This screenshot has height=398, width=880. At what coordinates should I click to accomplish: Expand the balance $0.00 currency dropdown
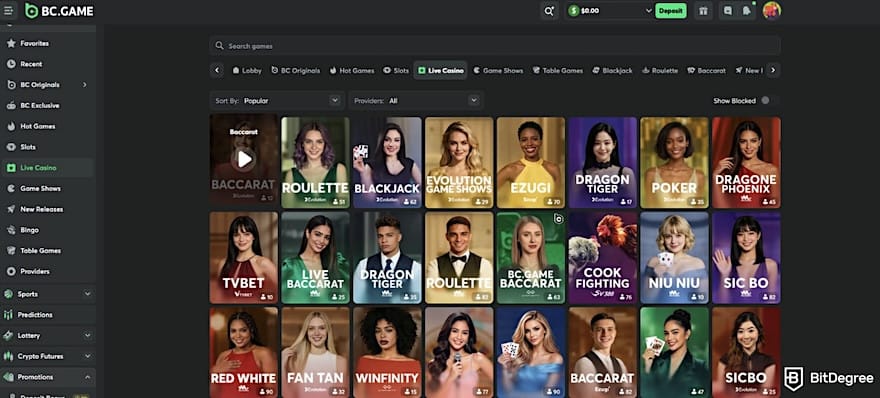coord(649,11)
